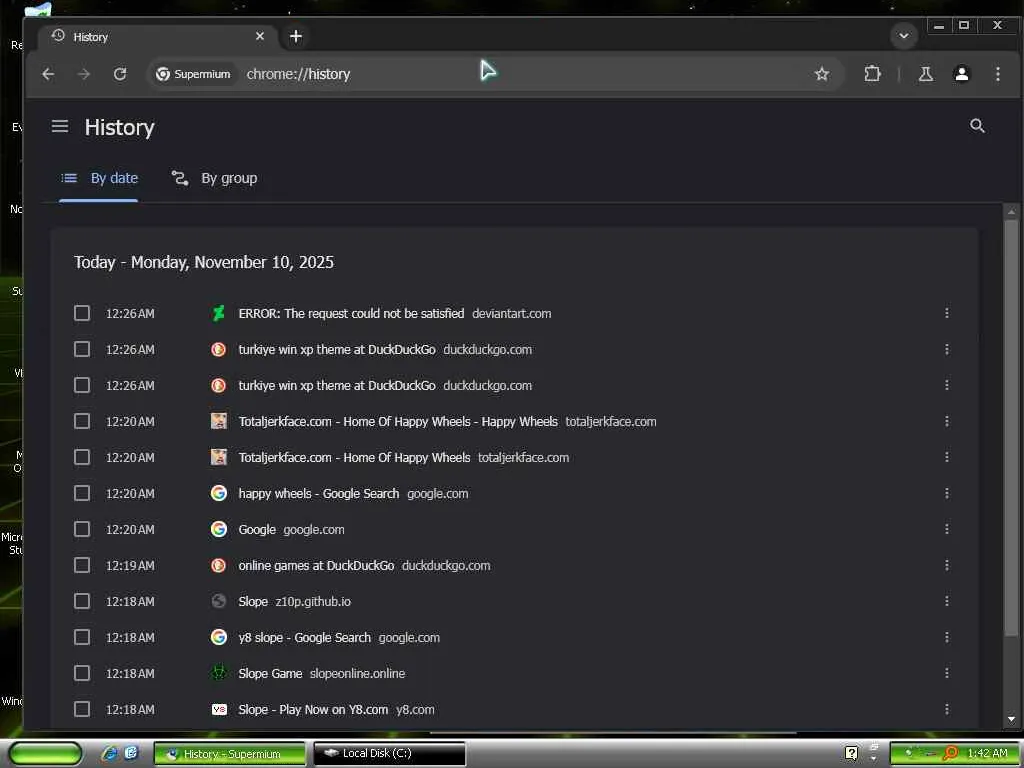
Task: Click the history list vertical scrollbar thumb
Action: tap(1011, 428)
